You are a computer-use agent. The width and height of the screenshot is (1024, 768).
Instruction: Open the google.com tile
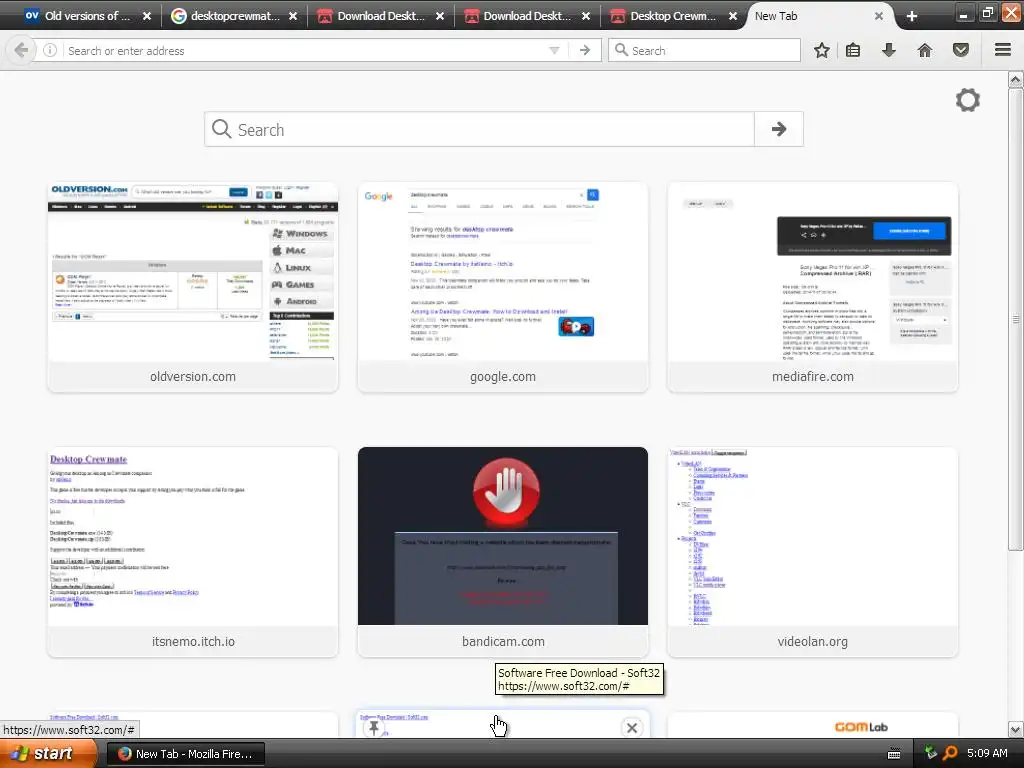[x=503, y=287]
